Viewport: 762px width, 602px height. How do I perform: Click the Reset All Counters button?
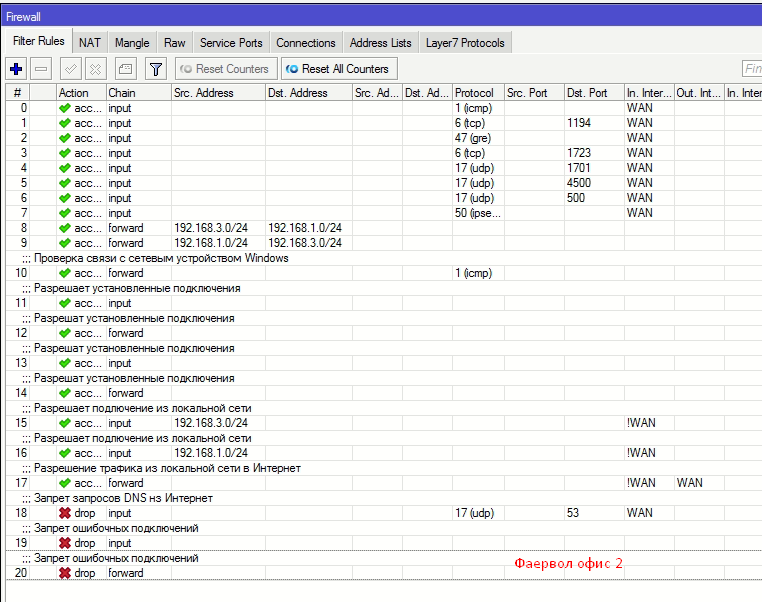click(339, 69)
